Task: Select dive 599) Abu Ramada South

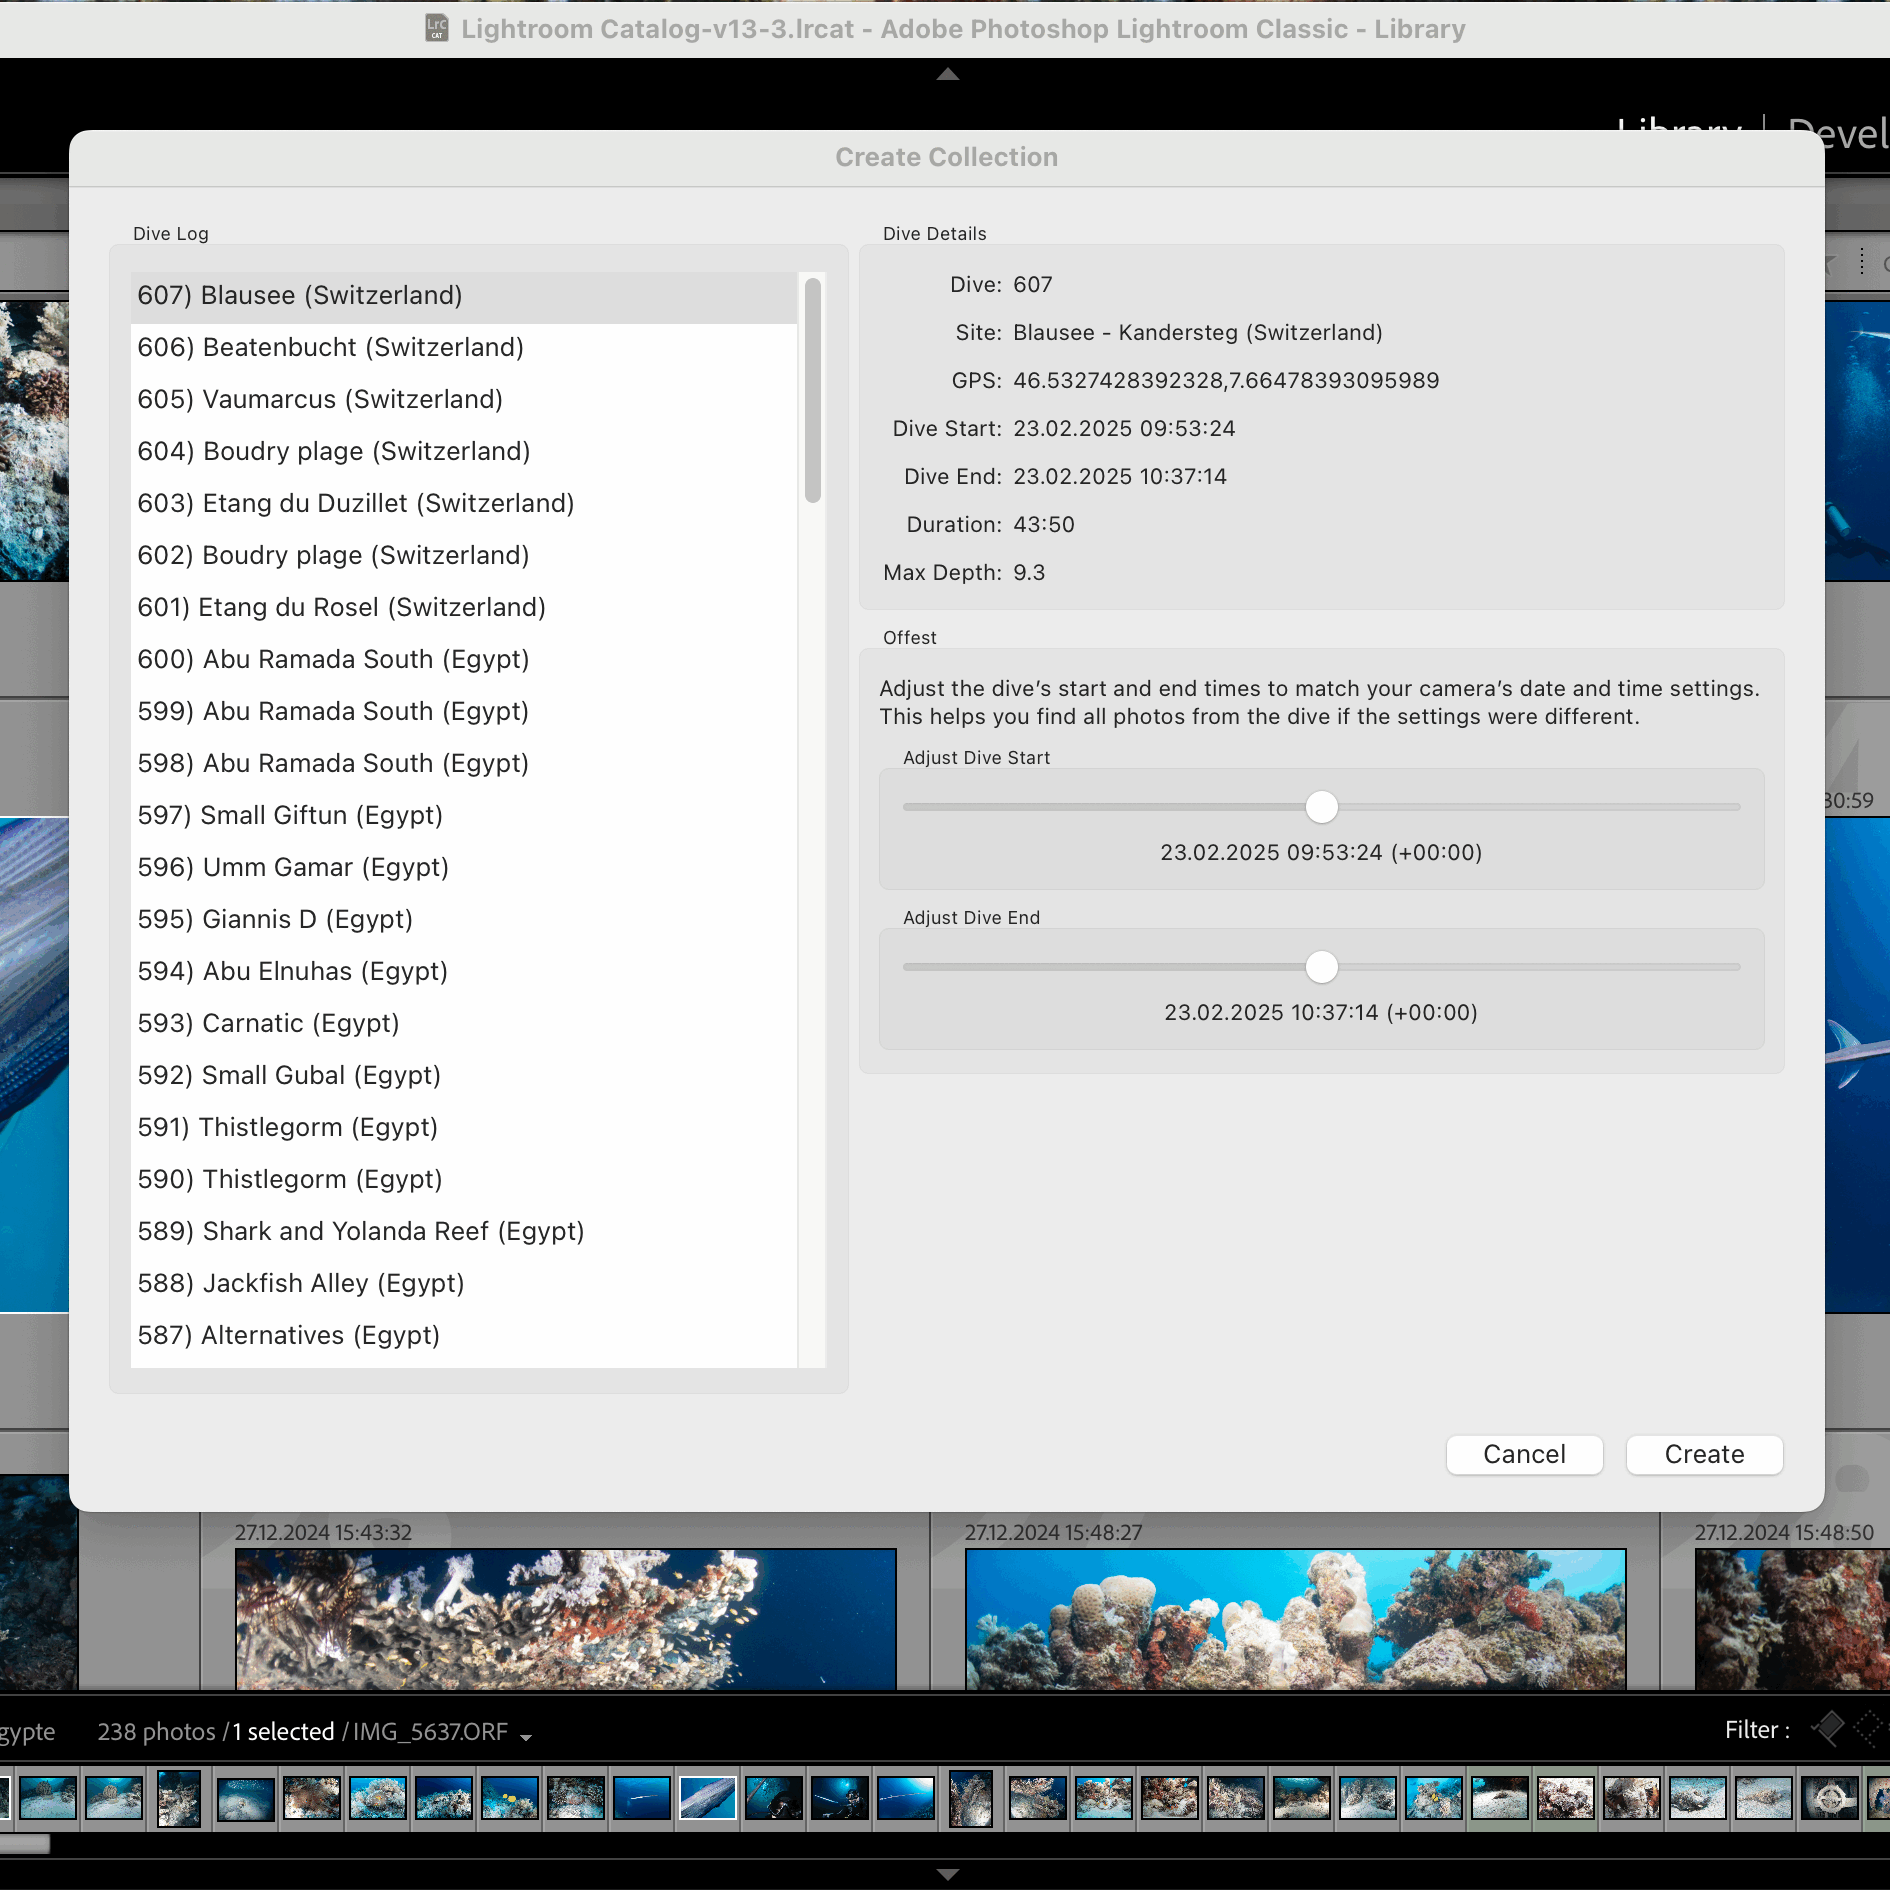Action: (x=464, y=712)
